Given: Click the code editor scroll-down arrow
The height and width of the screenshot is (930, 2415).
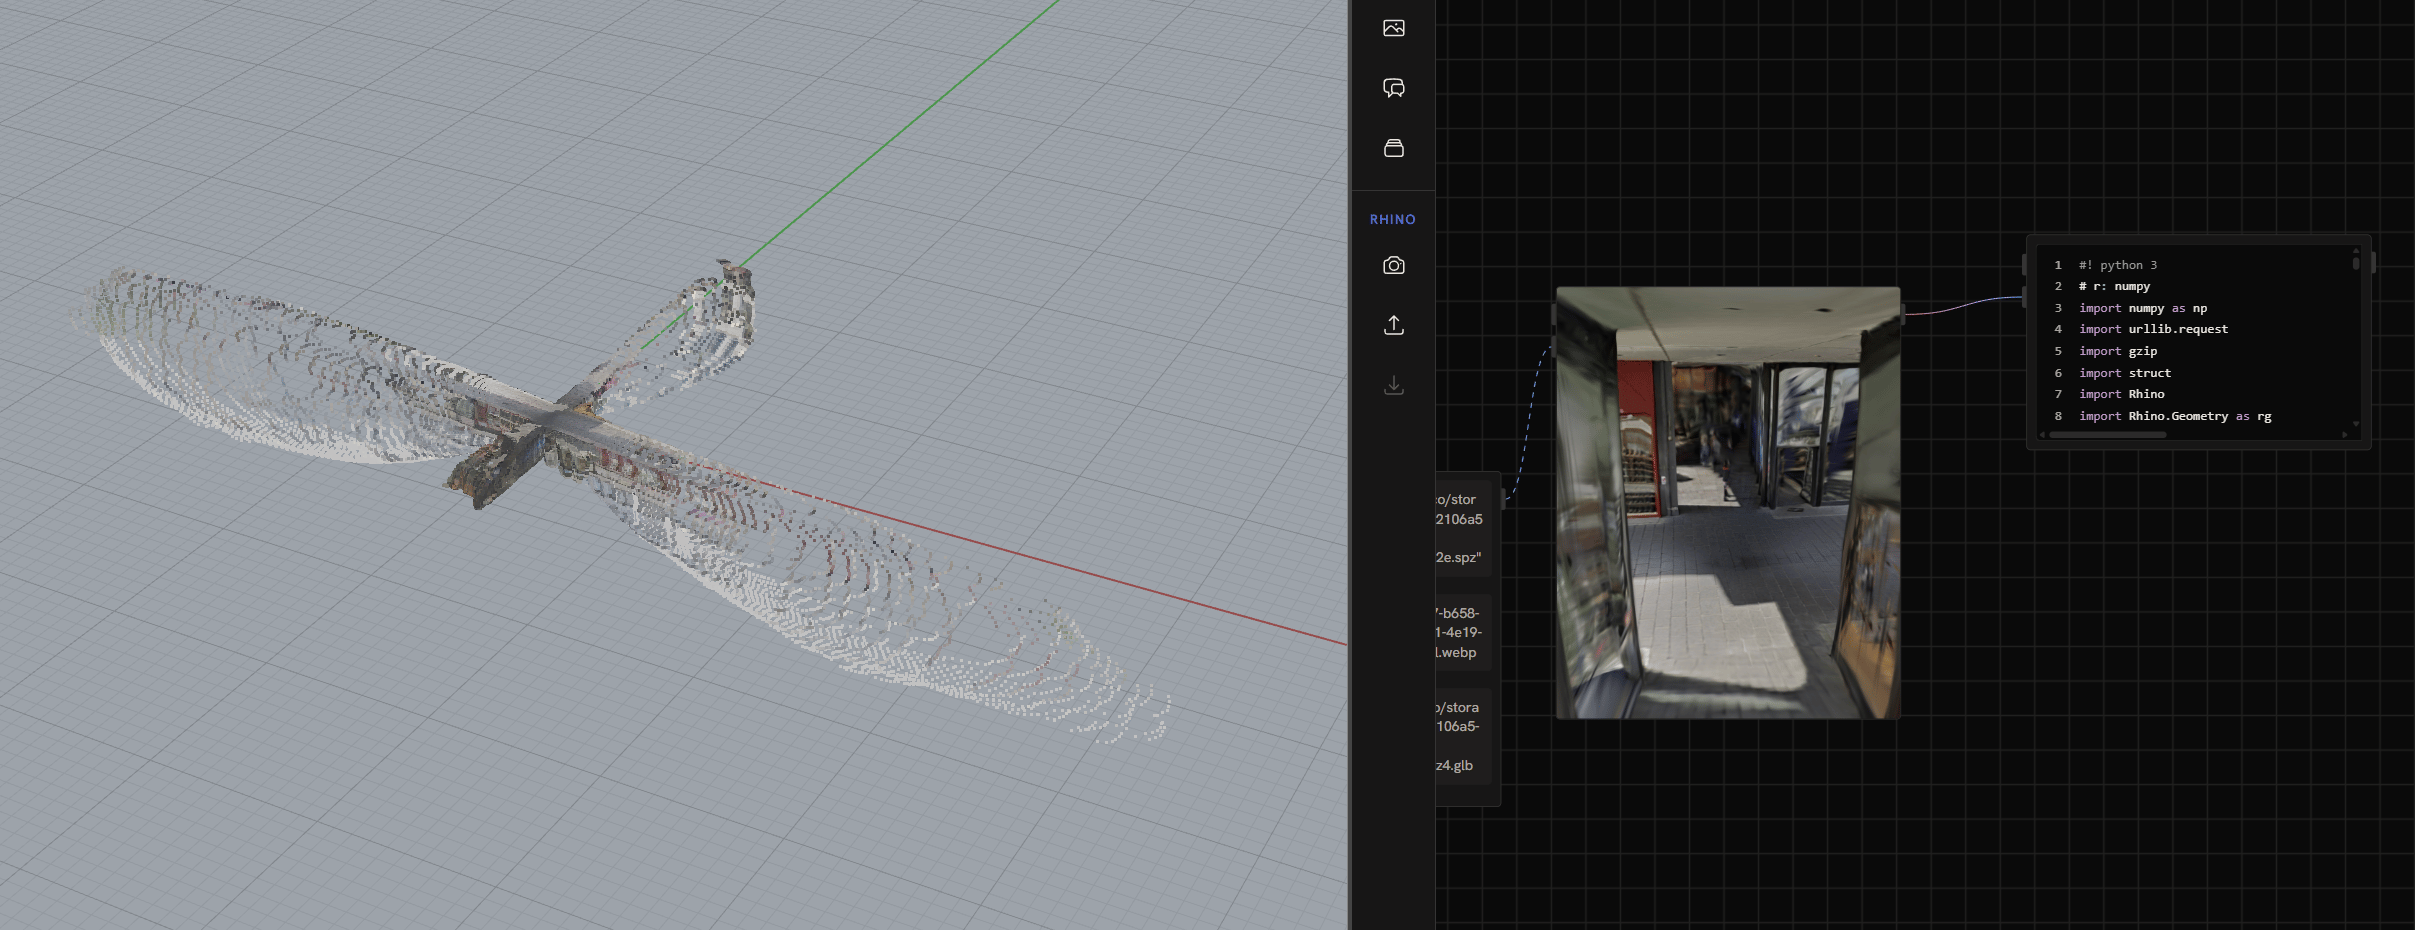Looking at the screenshot, I should tap(2356, 424).
